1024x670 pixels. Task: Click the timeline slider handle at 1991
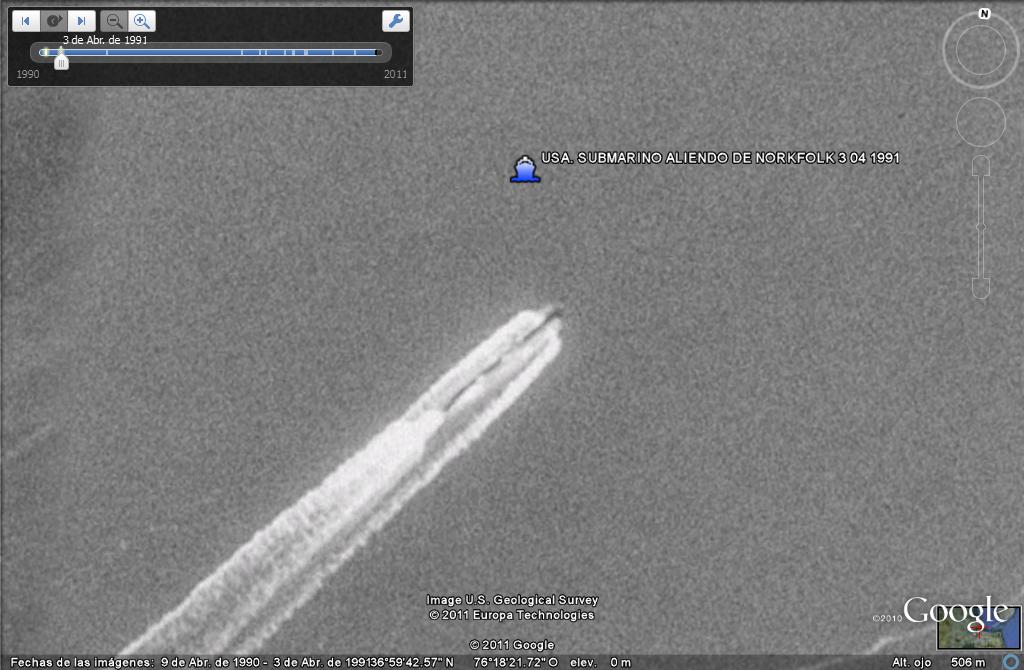(x=61, y=62)
